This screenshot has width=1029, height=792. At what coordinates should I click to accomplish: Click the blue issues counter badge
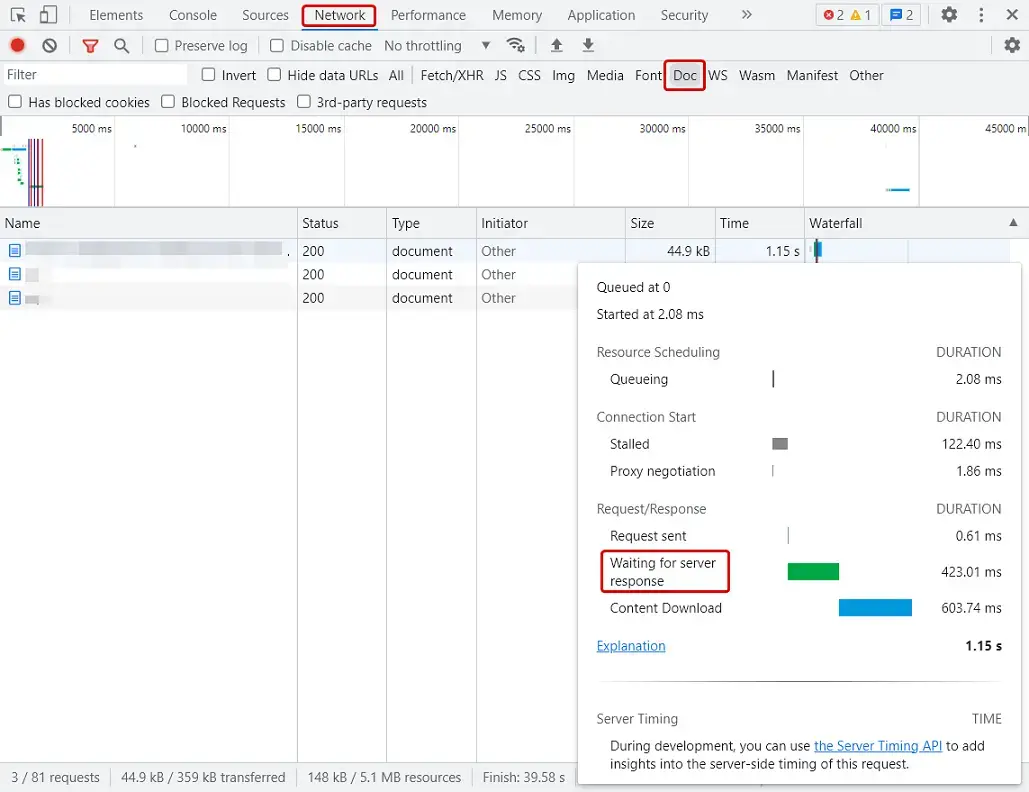coord(901,14)
